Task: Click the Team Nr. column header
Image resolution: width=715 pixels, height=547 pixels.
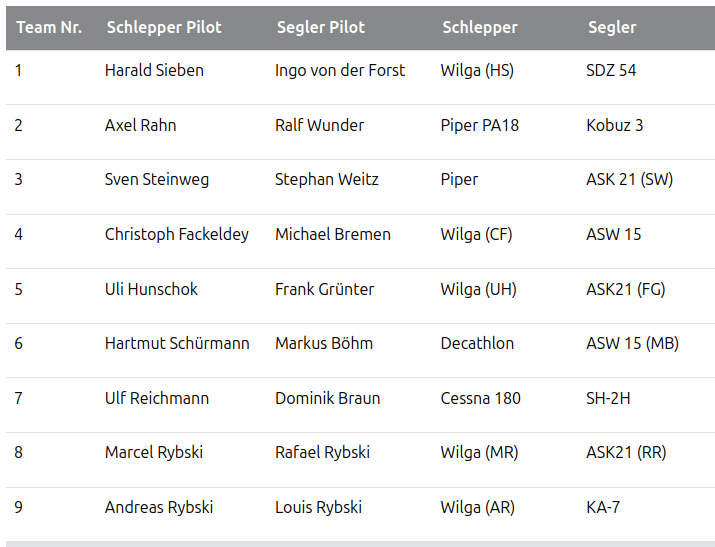Action: pyautogui.click(x=49, y=27)
